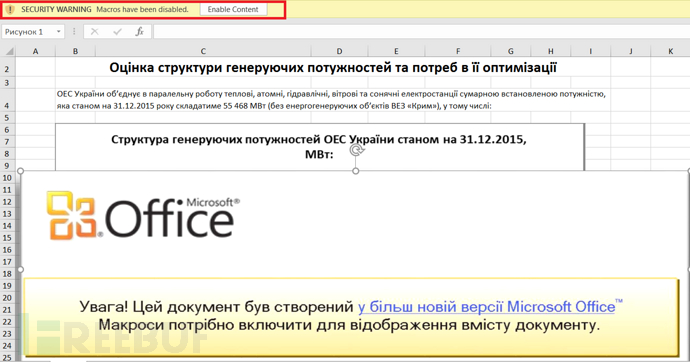Click the confirm checkmark icon in formula bar
Screen dimensions: 690x362
point(117,32)
